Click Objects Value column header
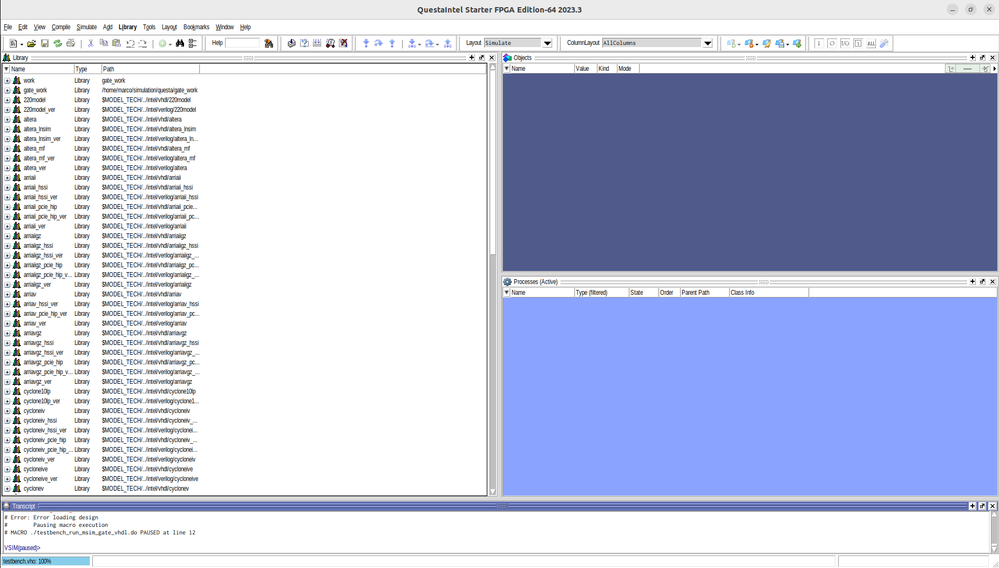This screenshot has width=999, height=568. (585, 68)
